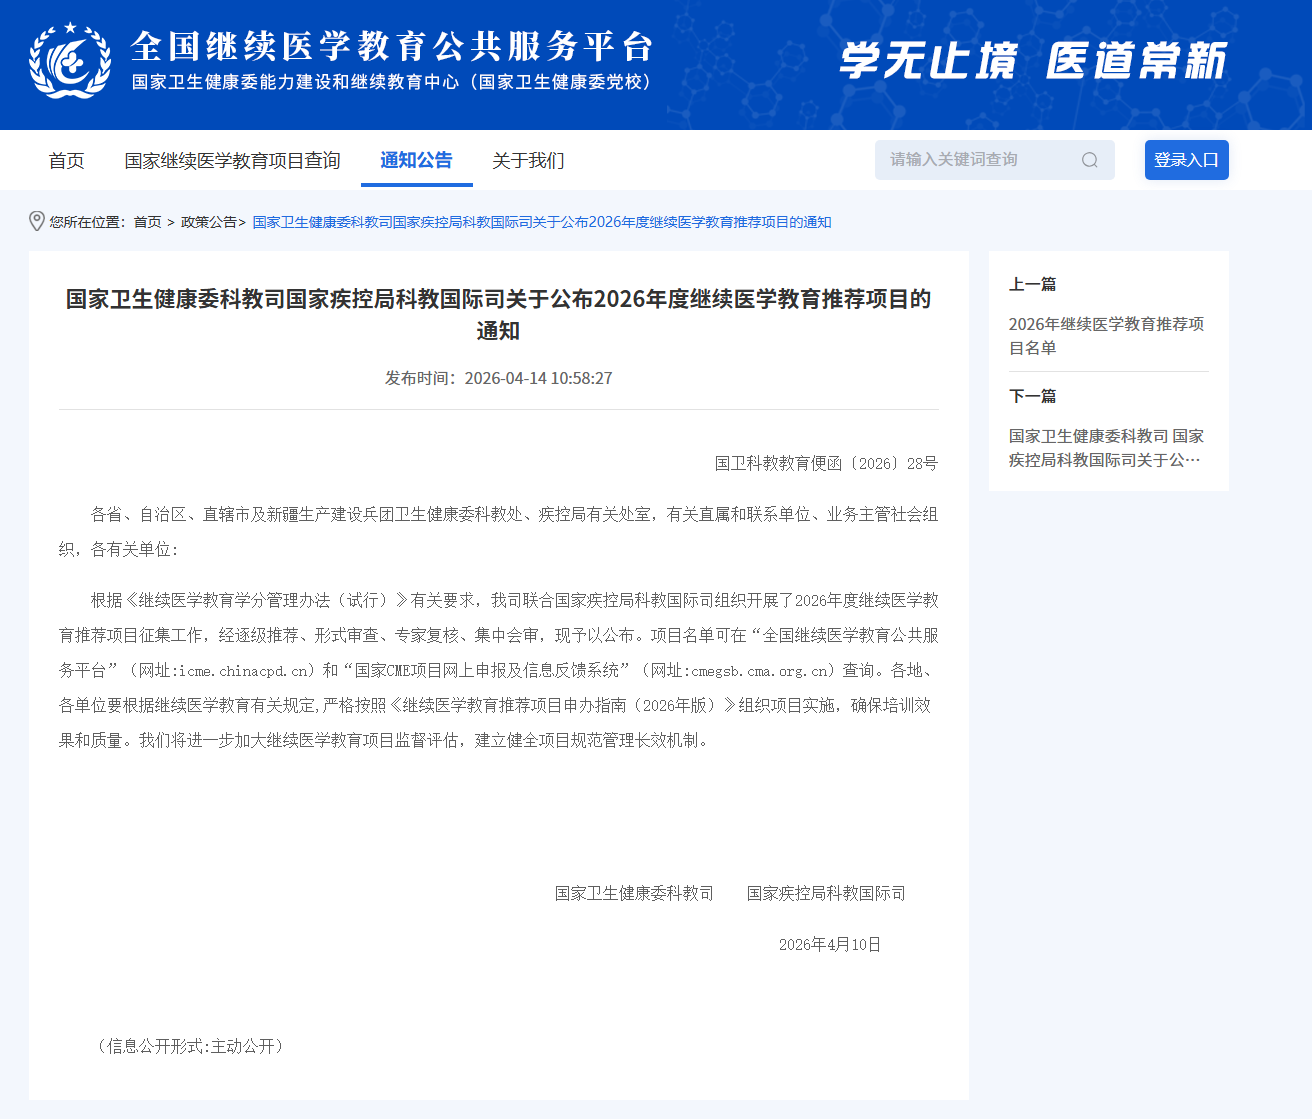Go to 首页 in the breadcrumb trail
Image resolution: width=1312 pixels, height=1119 pixels.
[147, 222]
